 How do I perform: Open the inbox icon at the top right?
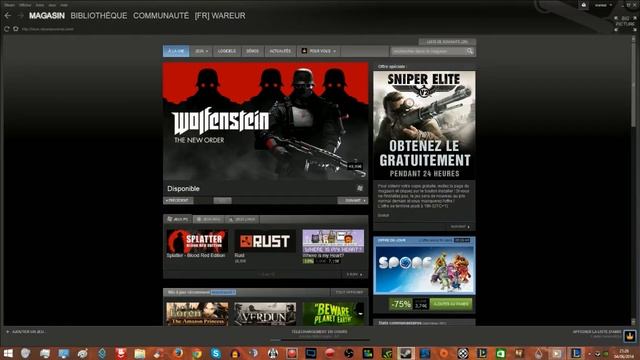(x=584, y=5)
